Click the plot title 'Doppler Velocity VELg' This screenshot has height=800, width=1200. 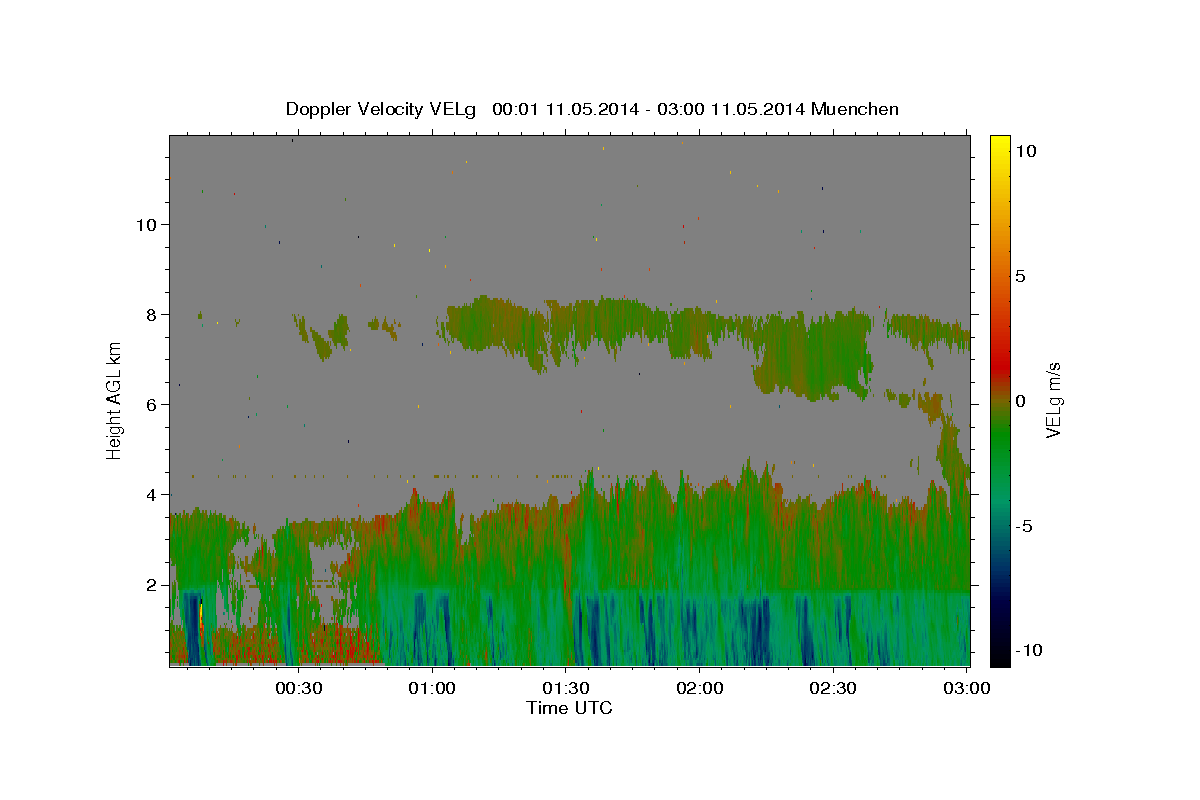click(383, 109)
